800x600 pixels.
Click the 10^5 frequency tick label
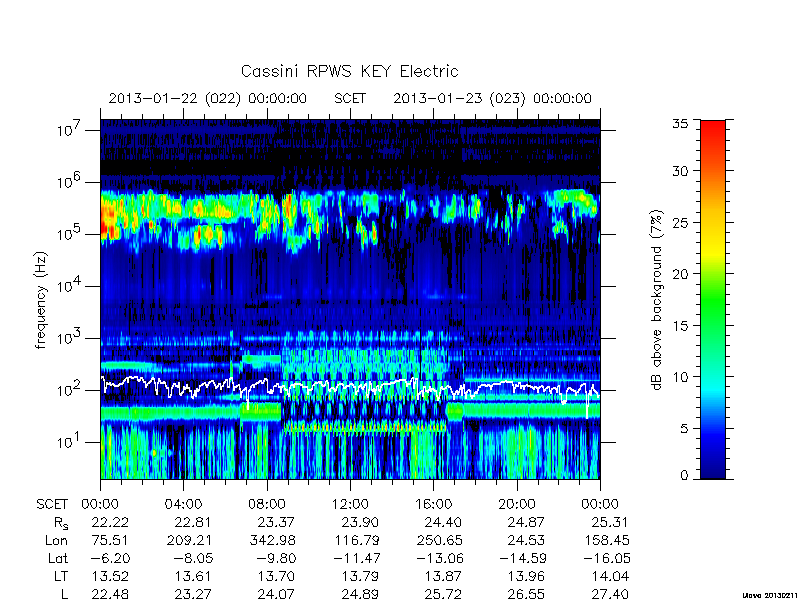coord(68,233)
